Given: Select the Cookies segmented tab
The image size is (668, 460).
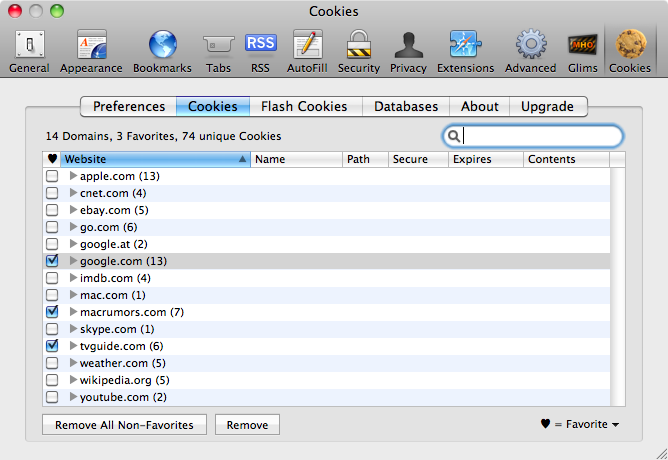Looking at the screenshot, I should 213,106.
